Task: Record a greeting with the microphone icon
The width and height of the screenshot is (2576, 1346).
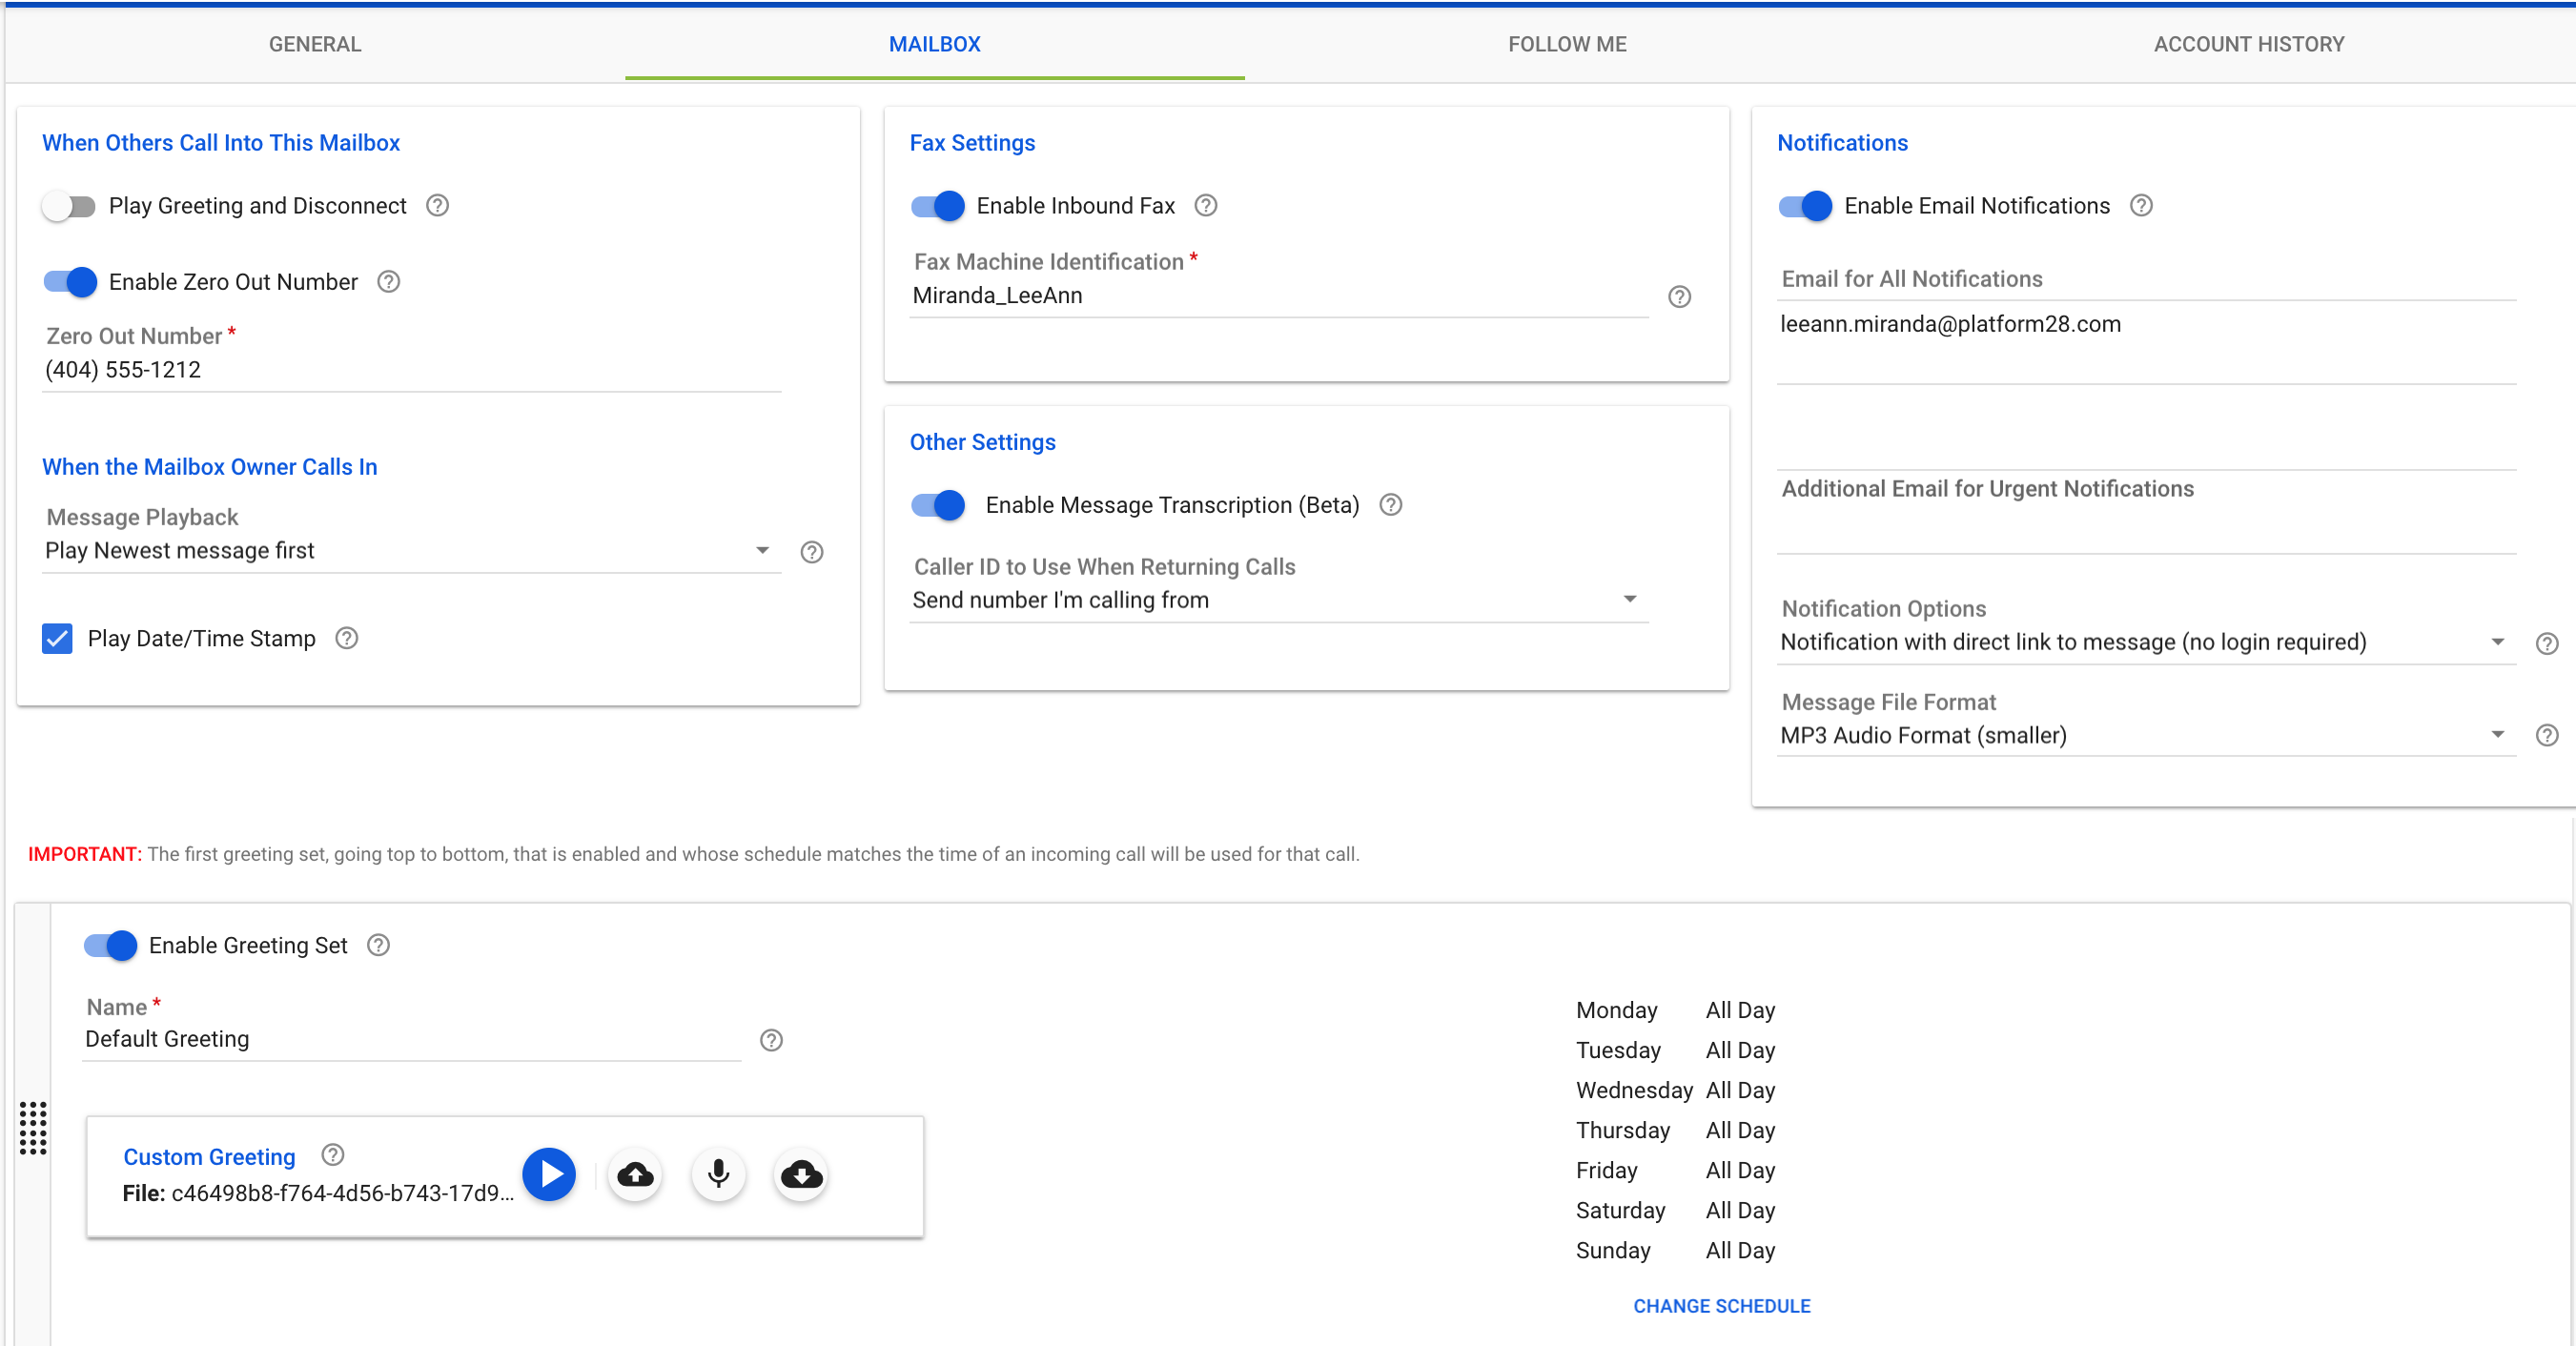Action: pos(718,1174)
